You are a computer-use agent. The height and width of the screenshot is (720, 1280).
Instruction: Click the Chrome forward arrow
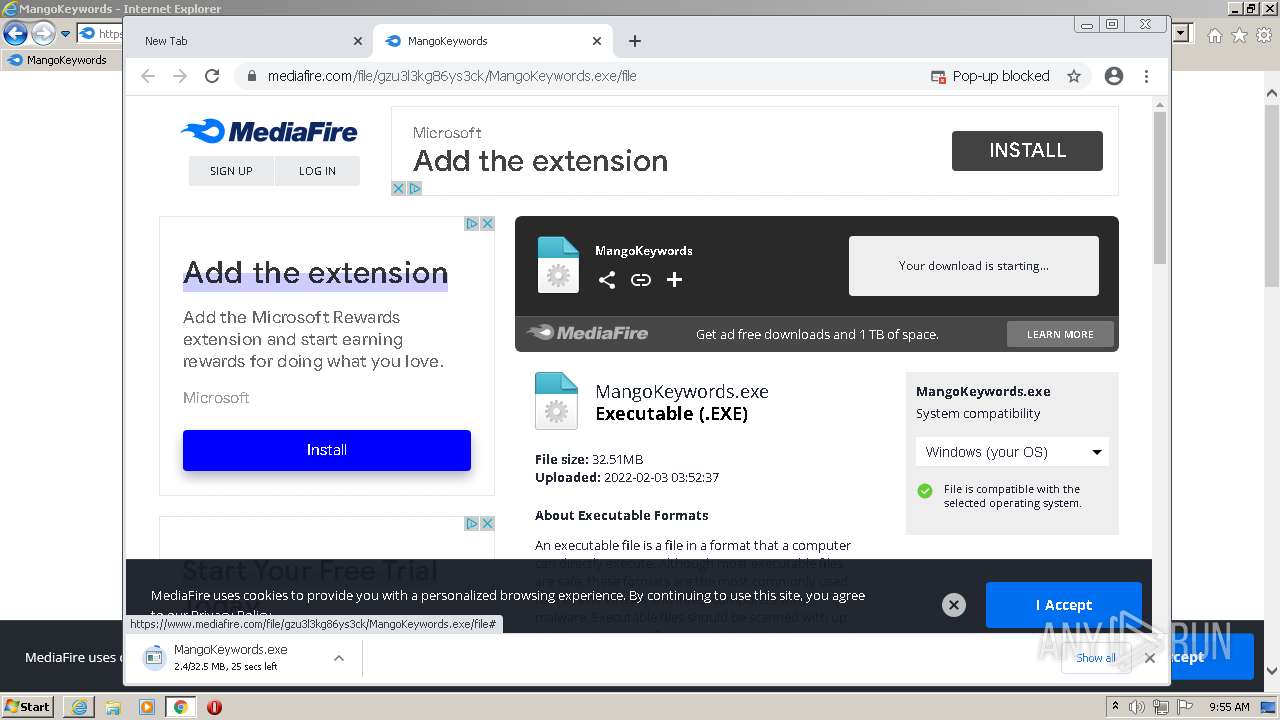[180, 76]
